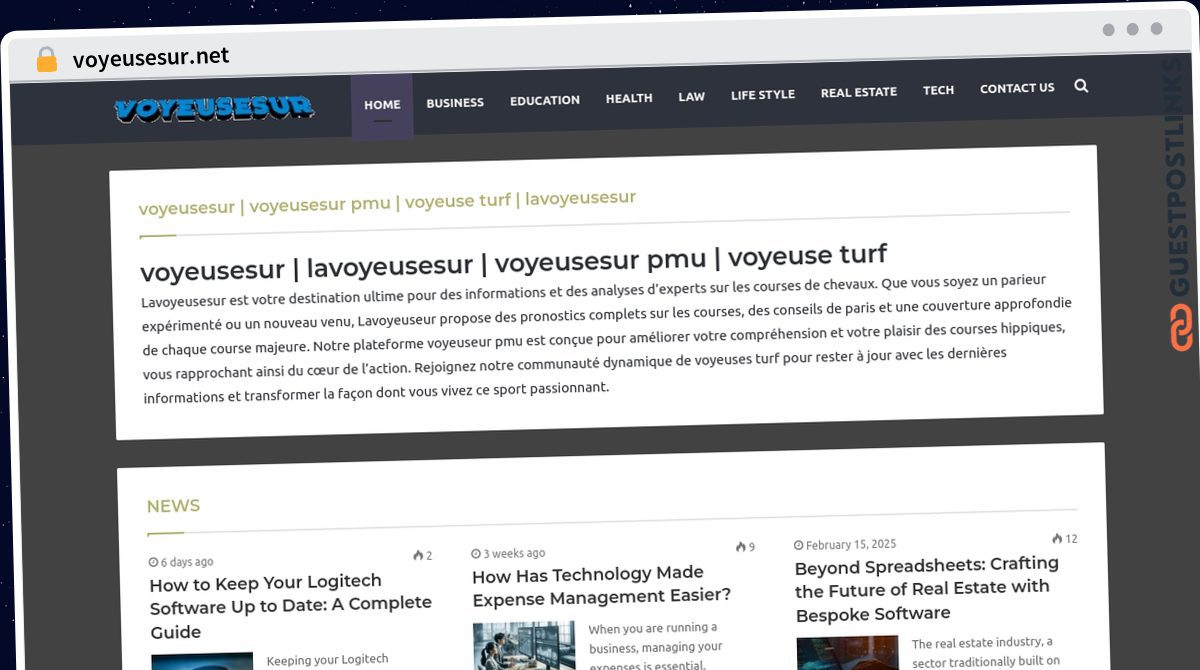Screen dimensions: 1200x670
Task: Click the padlock icon beside the URL
Action: (x=46, y=60)
